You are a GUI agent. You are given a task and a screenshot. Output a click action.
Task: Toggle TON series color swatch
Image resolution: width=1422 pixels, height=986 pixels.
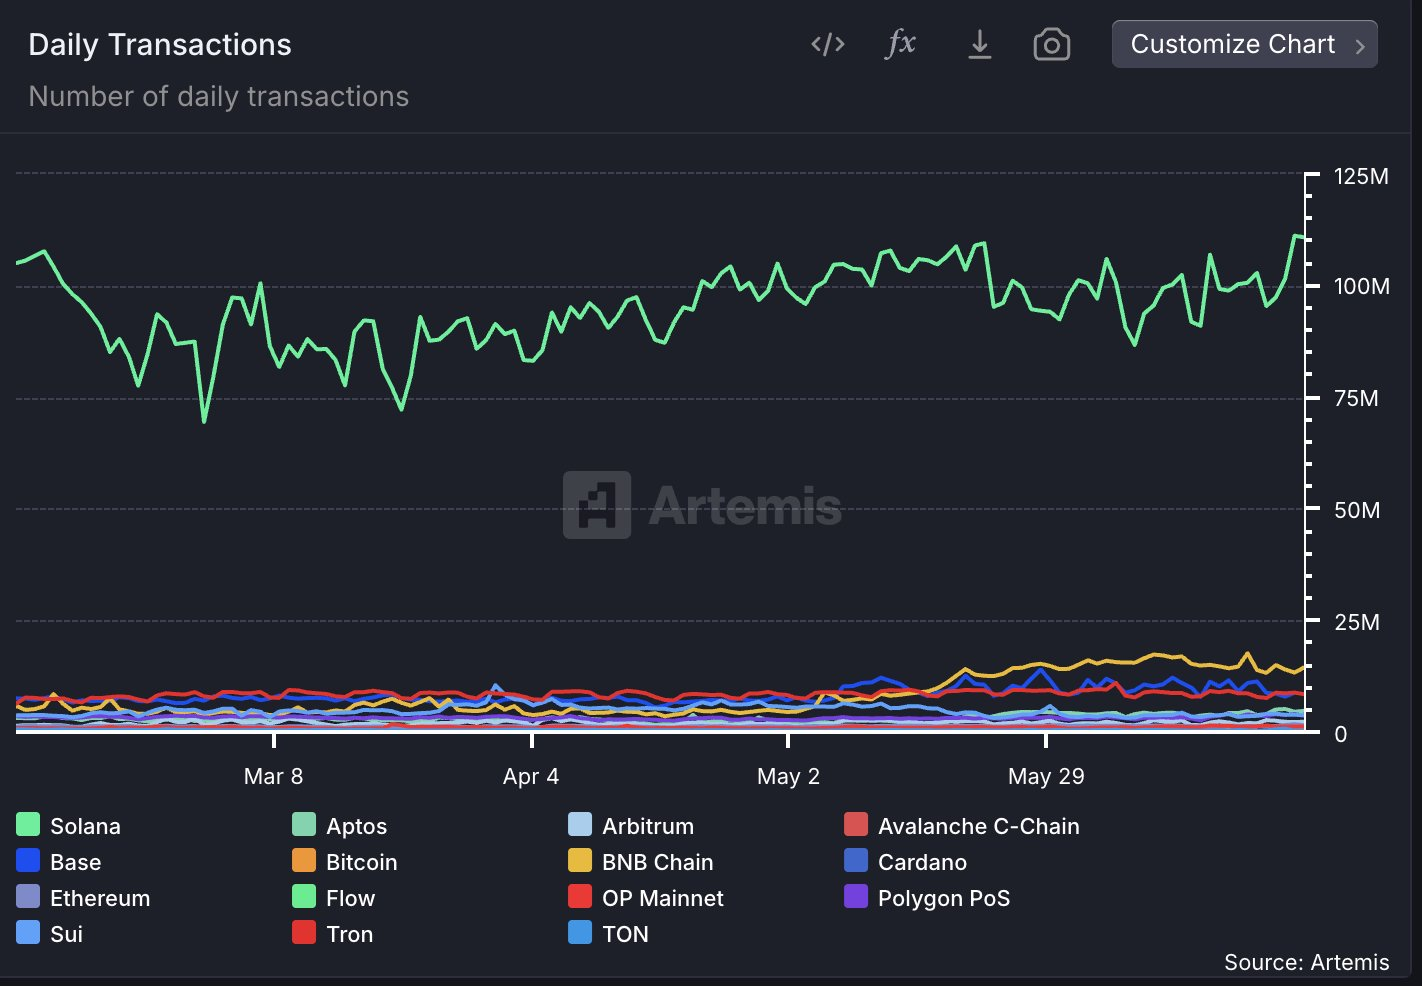point(580,933)
